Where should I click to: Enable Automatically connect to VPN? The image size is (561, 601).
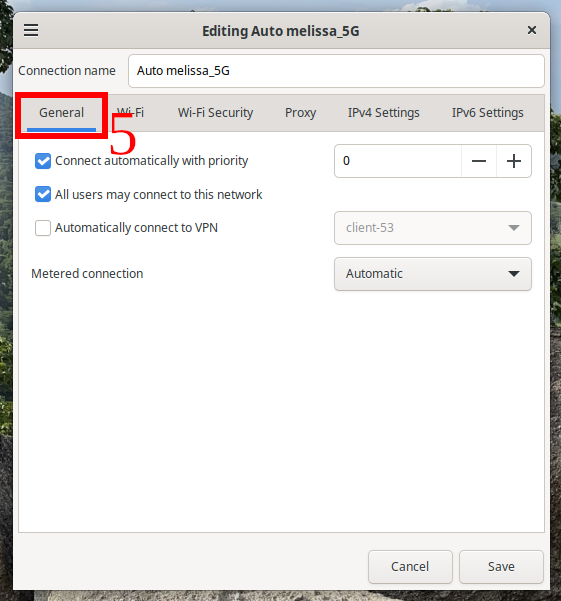pos(43,228)
